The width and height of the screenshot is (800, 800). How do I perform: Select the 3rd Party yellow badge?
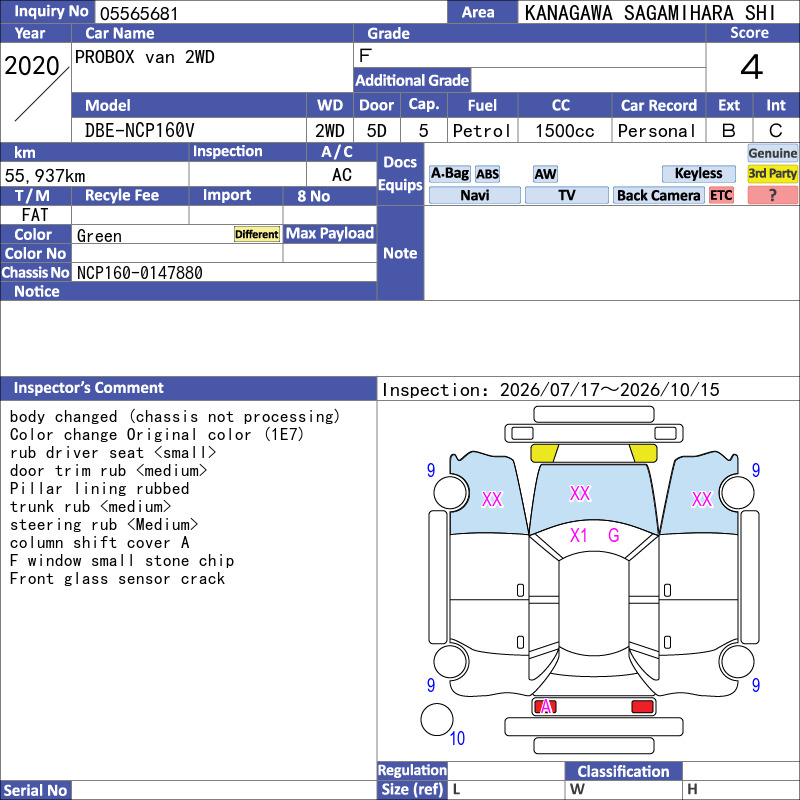(772, 173)
